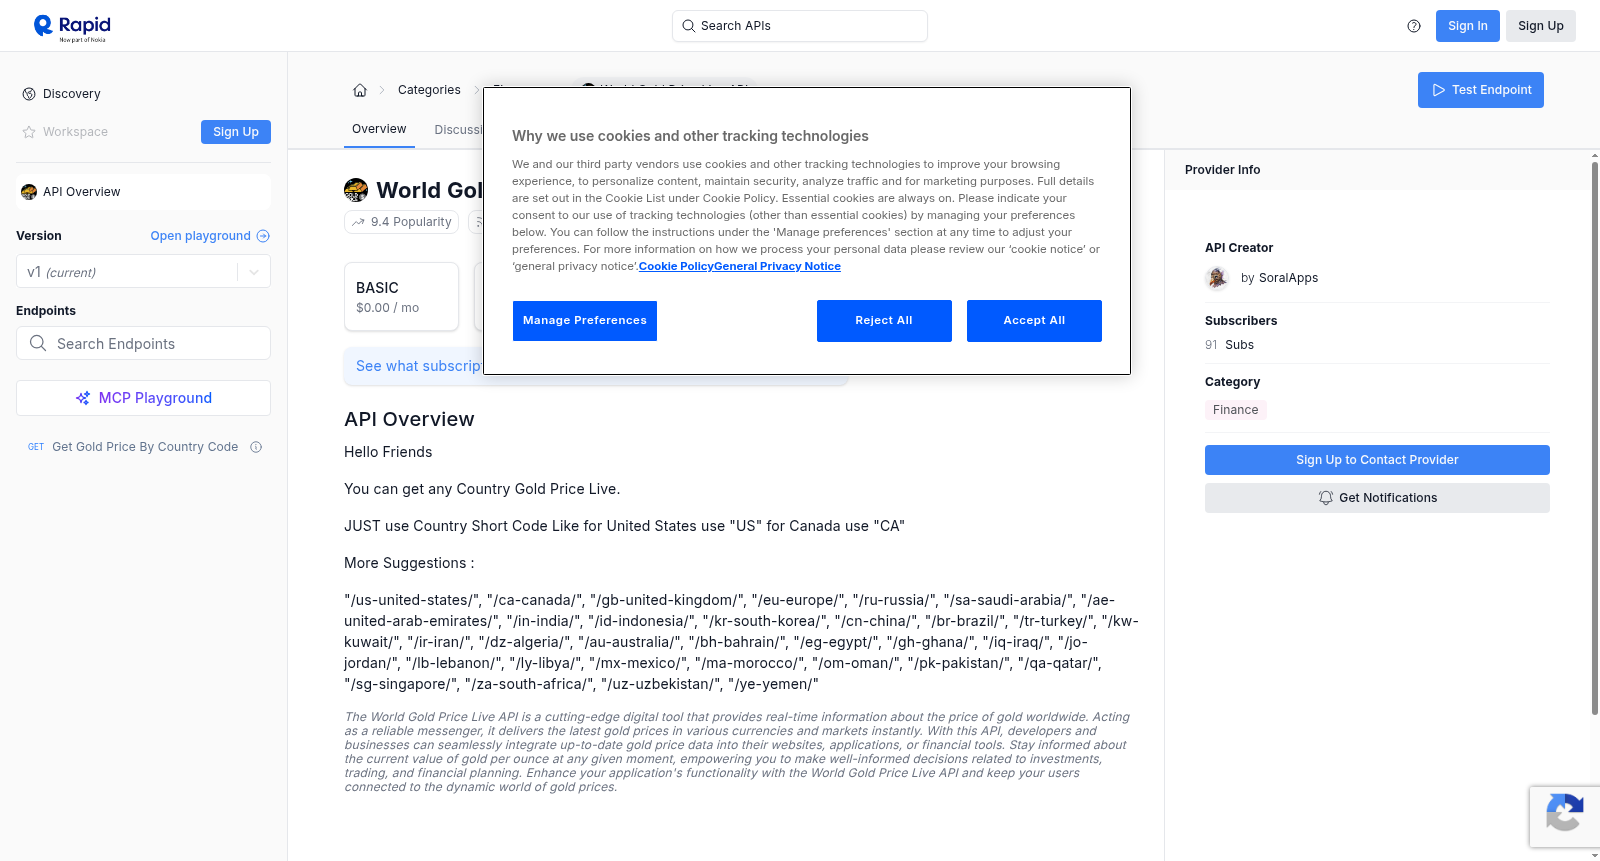The image size is (1600, 861).
Task: Select Categories in the breadcrumb
Action: pos(429,90)
